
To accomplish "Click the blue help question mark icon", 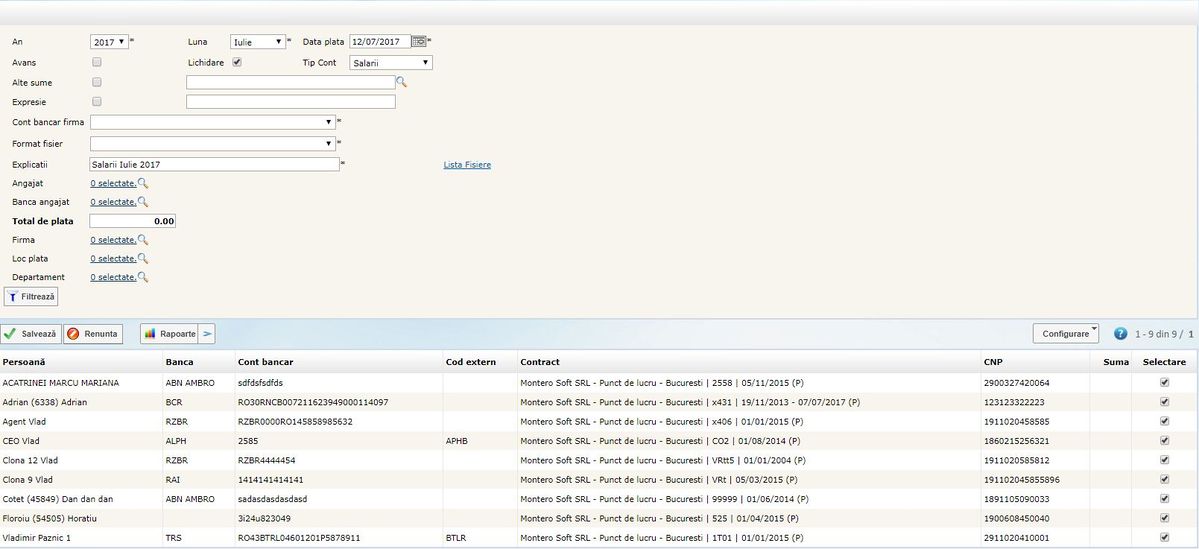I will tap(1120, 334).
